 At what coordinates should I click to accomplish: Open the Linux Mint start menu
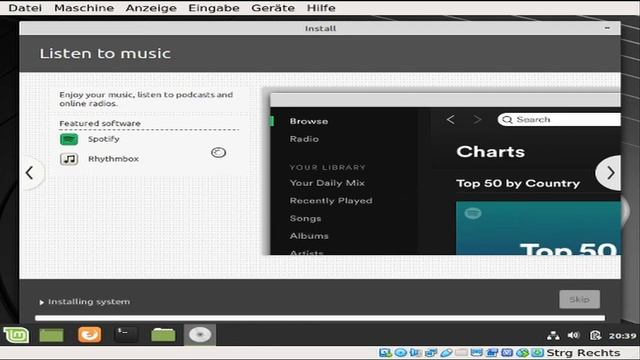click(x=16, y=335)
